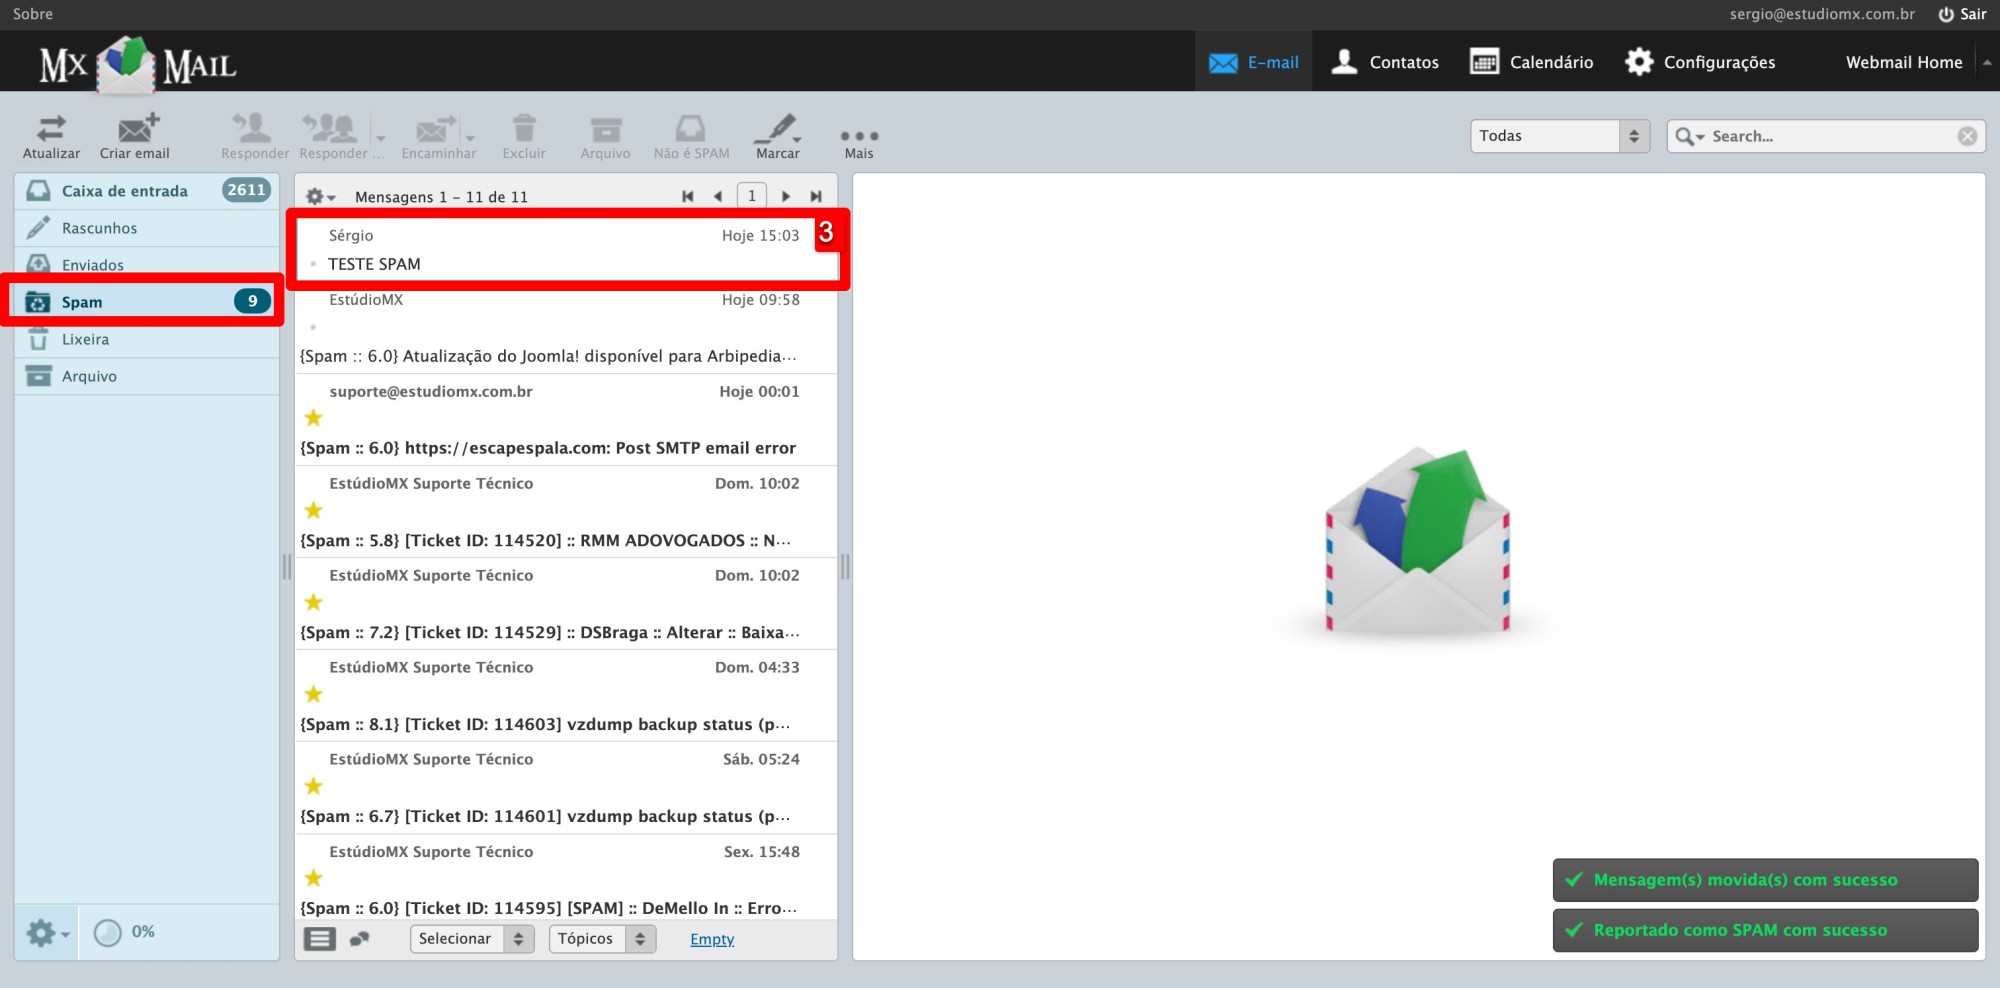Click the Empty link to clear Spam
Viewport: 2000px width, 988px height.
(x=711, y=938)
